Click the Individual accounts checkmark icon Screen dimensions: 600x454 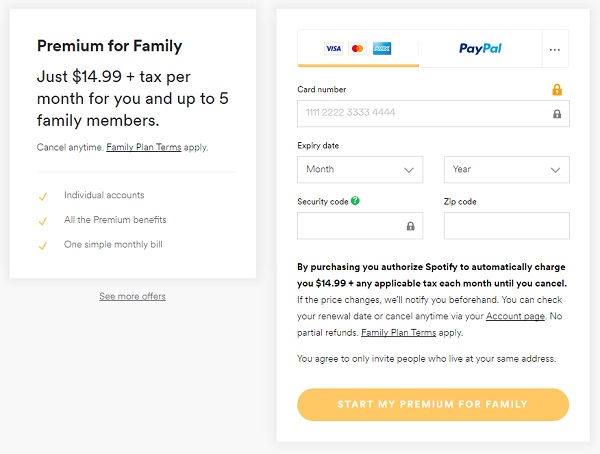point(42,195)
